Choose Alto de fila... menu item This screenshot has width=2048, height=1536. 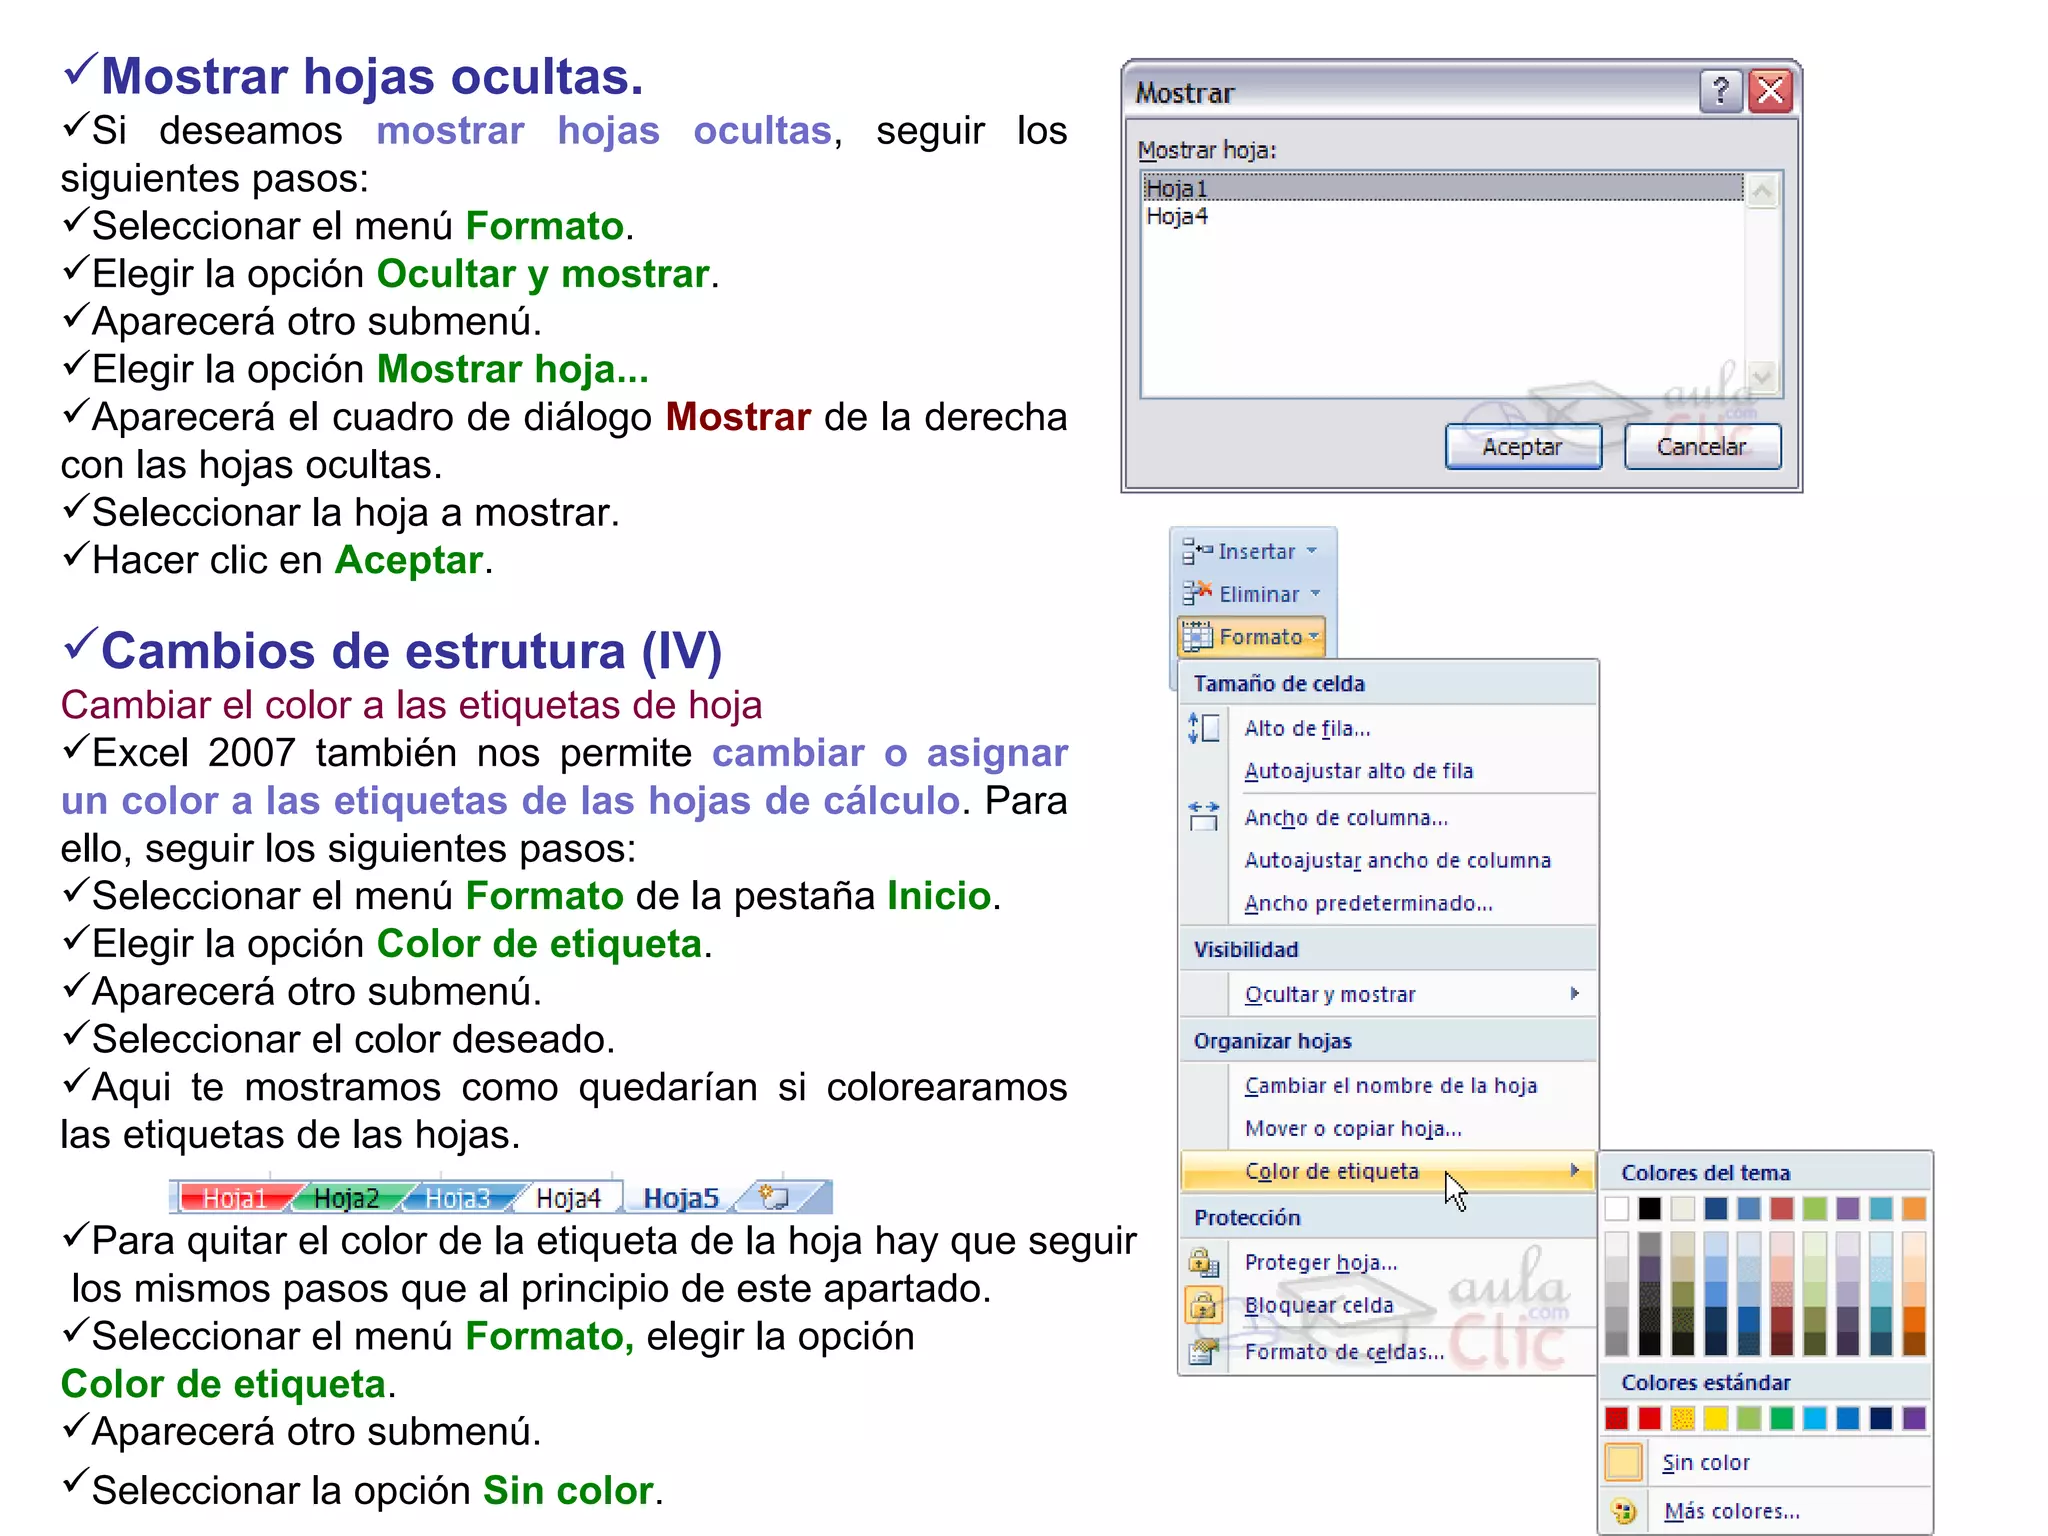(x=1388, y=728)
